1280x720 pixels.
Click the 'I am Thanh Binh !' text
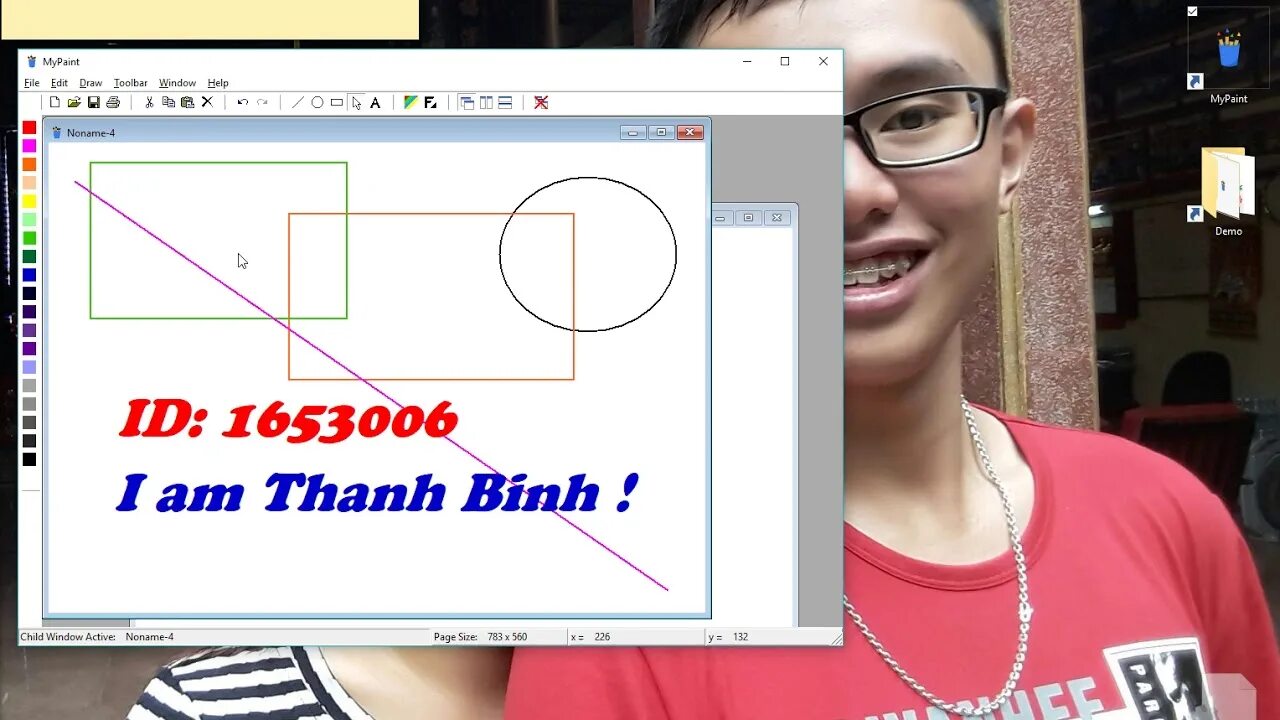pyautogui.click(x=376, y=492)
